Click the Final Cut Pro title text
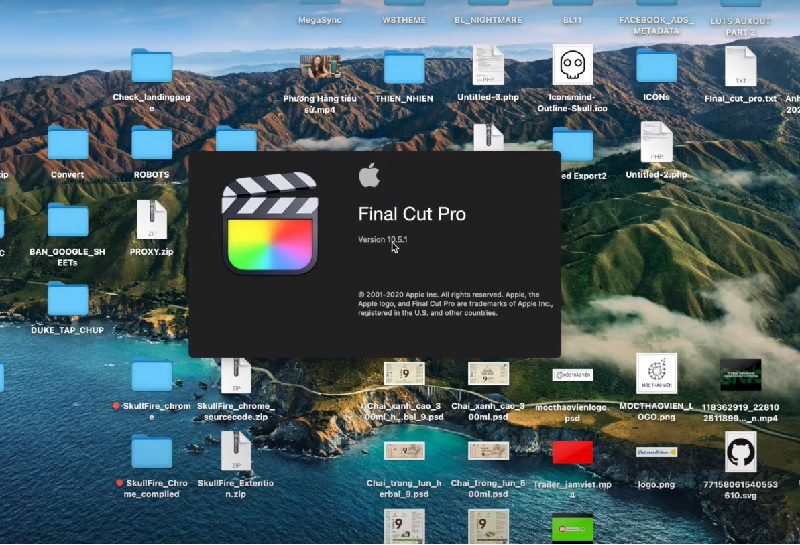This screenshot has width=800, height=545. point(412,214)
